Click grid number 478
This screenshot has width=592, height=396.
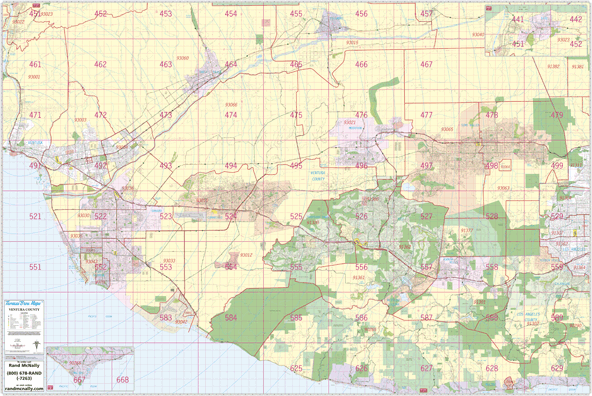pos(492,115)
